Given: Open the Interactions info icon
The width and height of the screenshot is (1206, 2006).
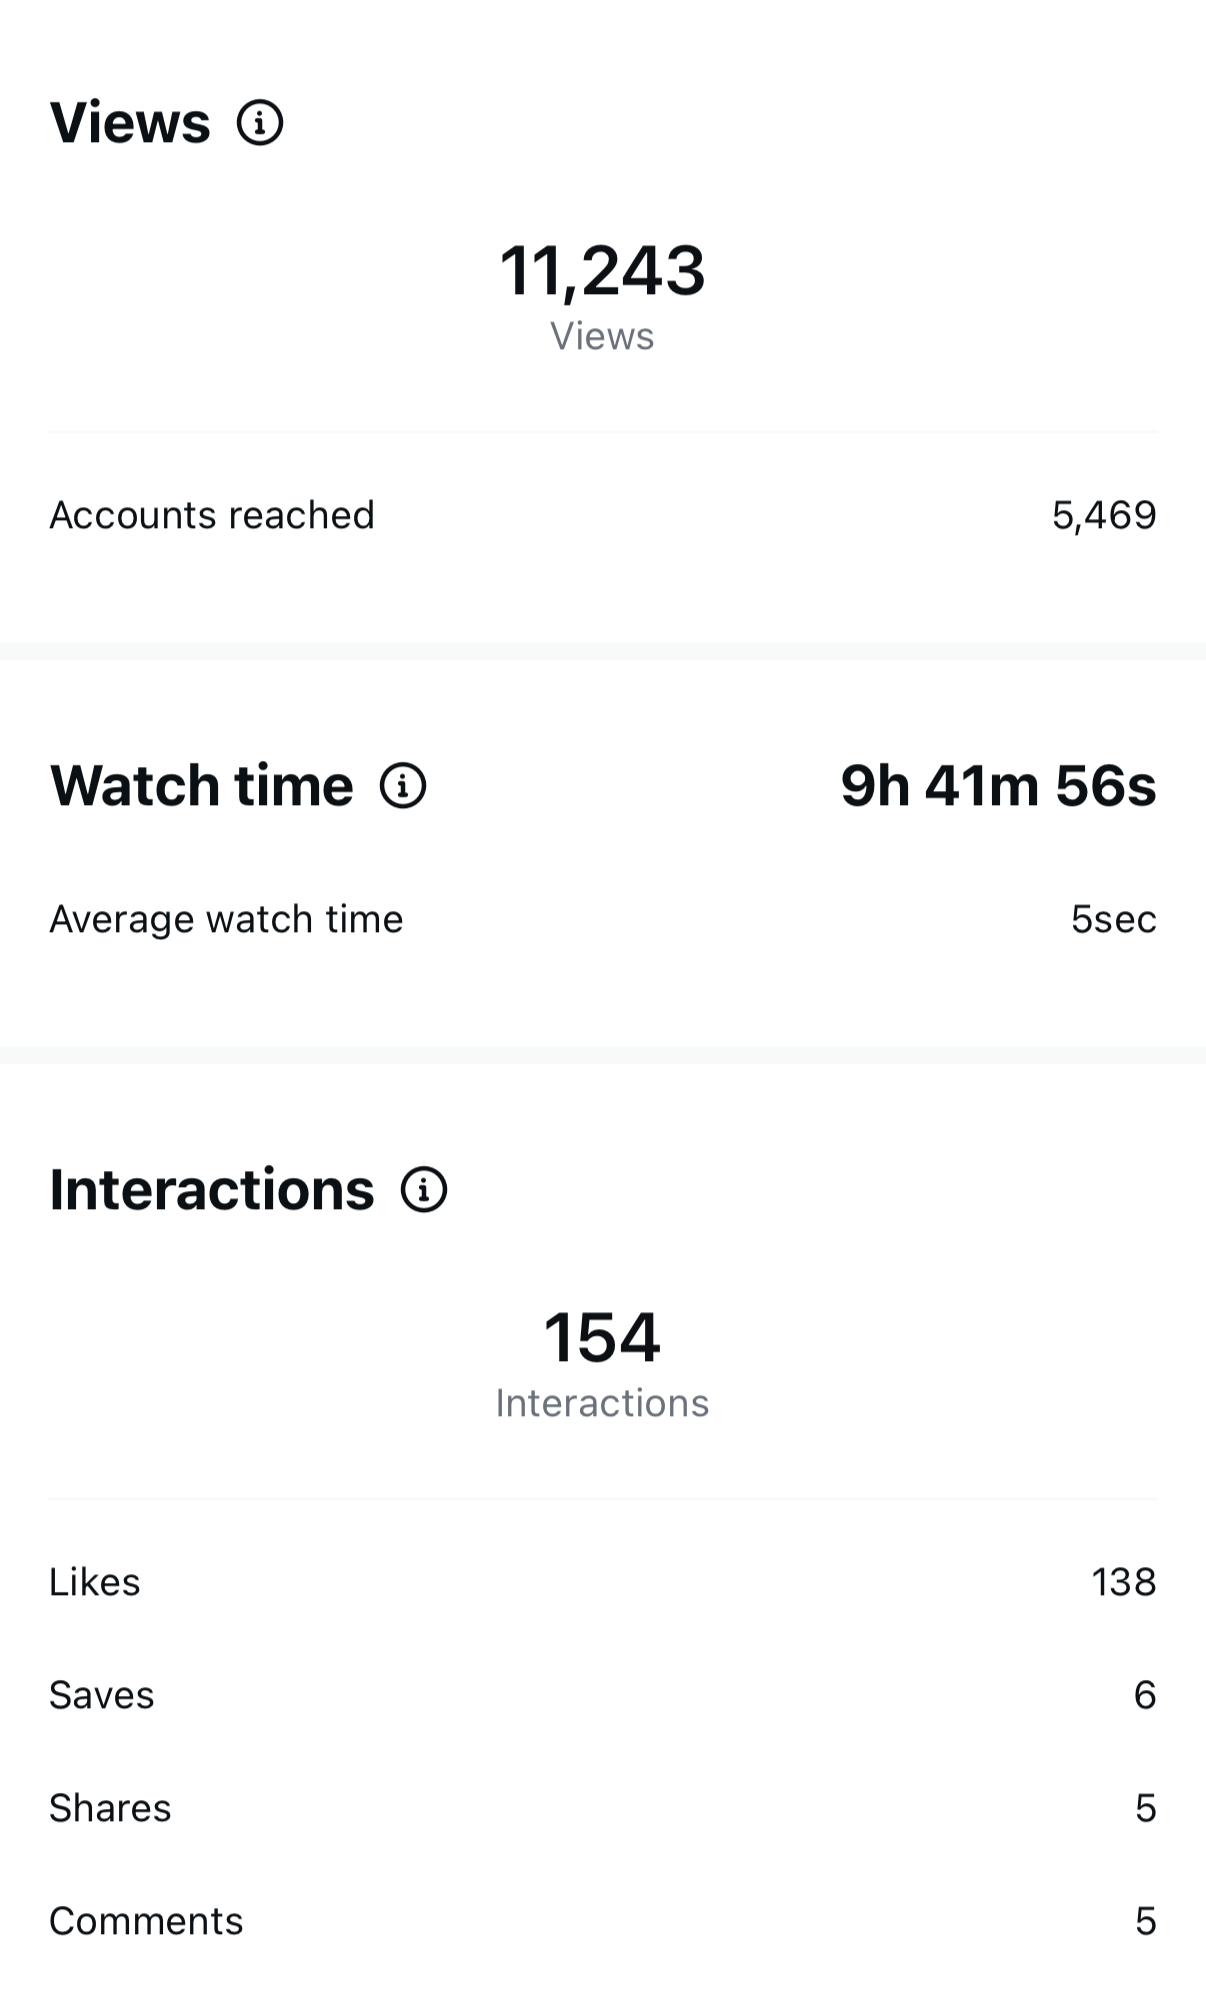Looking at the screenshot, I should [x=424, y=1190].
